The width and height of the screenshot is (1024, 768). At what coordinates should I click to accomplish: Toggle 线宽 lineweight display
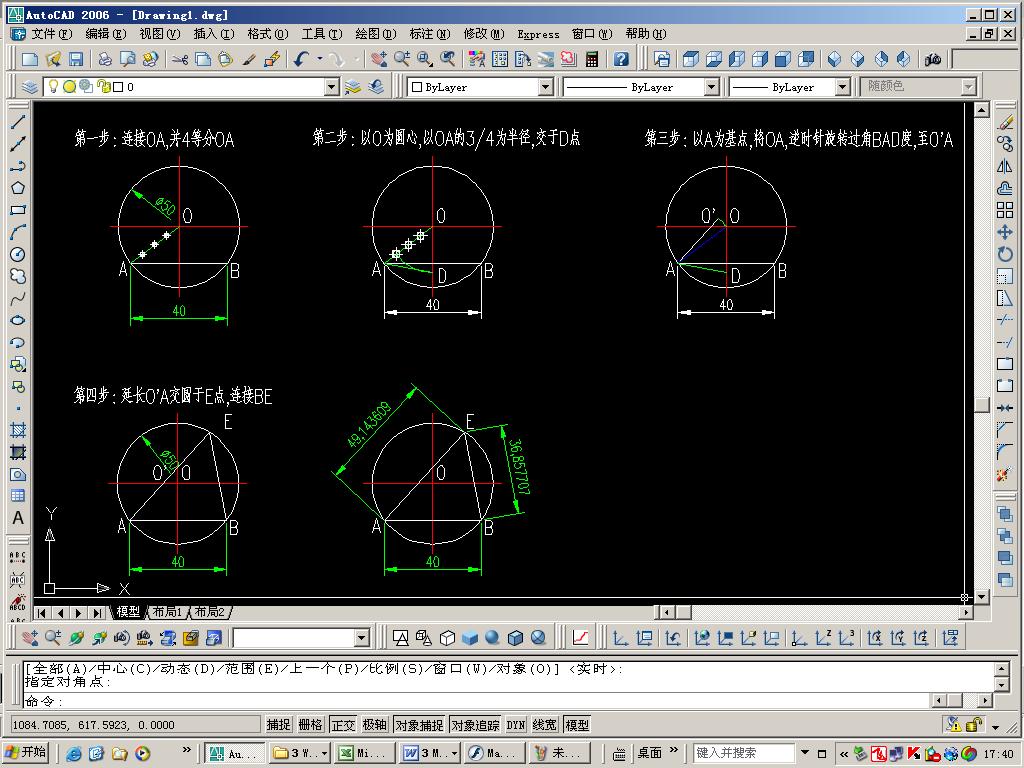click(545, 724)
